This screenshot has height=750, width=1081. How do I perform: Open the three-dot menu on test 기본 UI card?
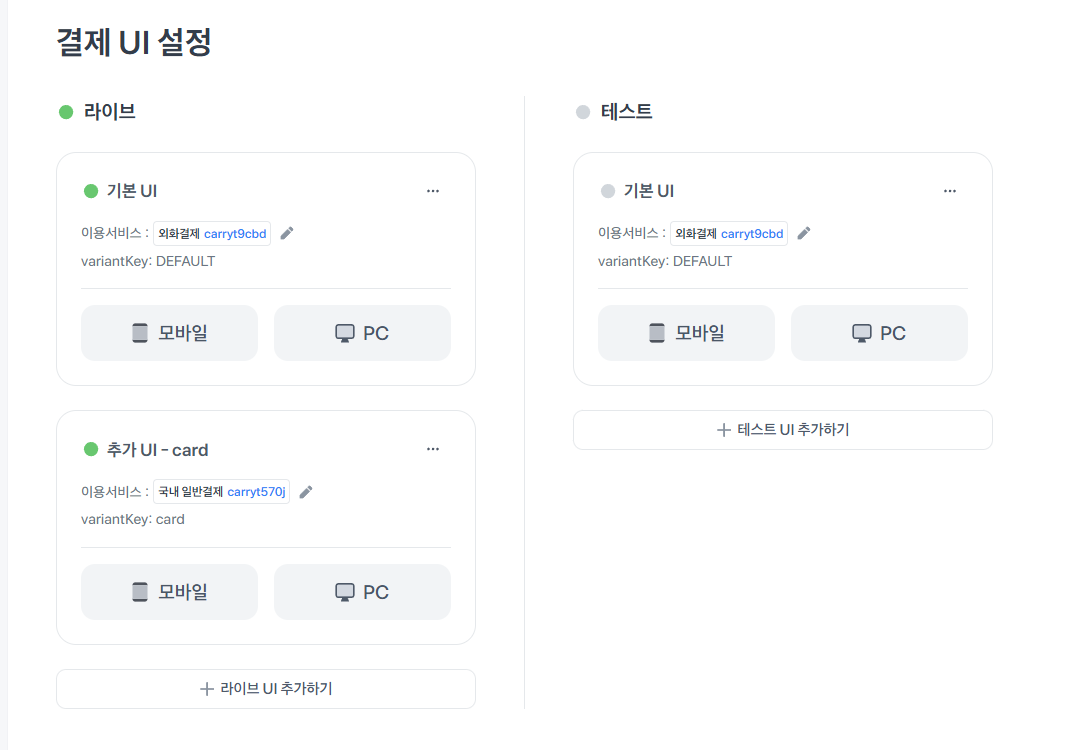pyautogui.click(x=950, y=191)
